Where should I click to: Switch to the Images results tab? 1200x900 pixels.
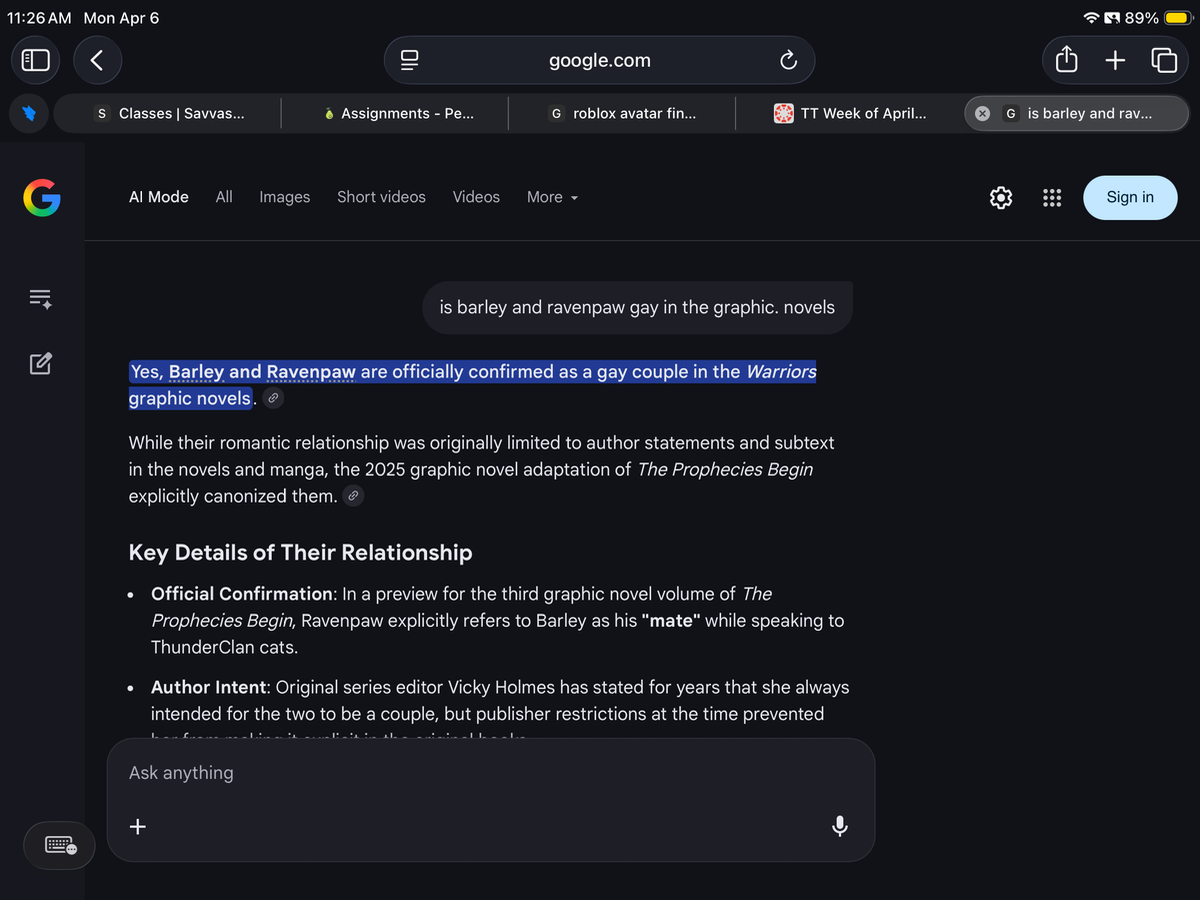tap(284, 198)
